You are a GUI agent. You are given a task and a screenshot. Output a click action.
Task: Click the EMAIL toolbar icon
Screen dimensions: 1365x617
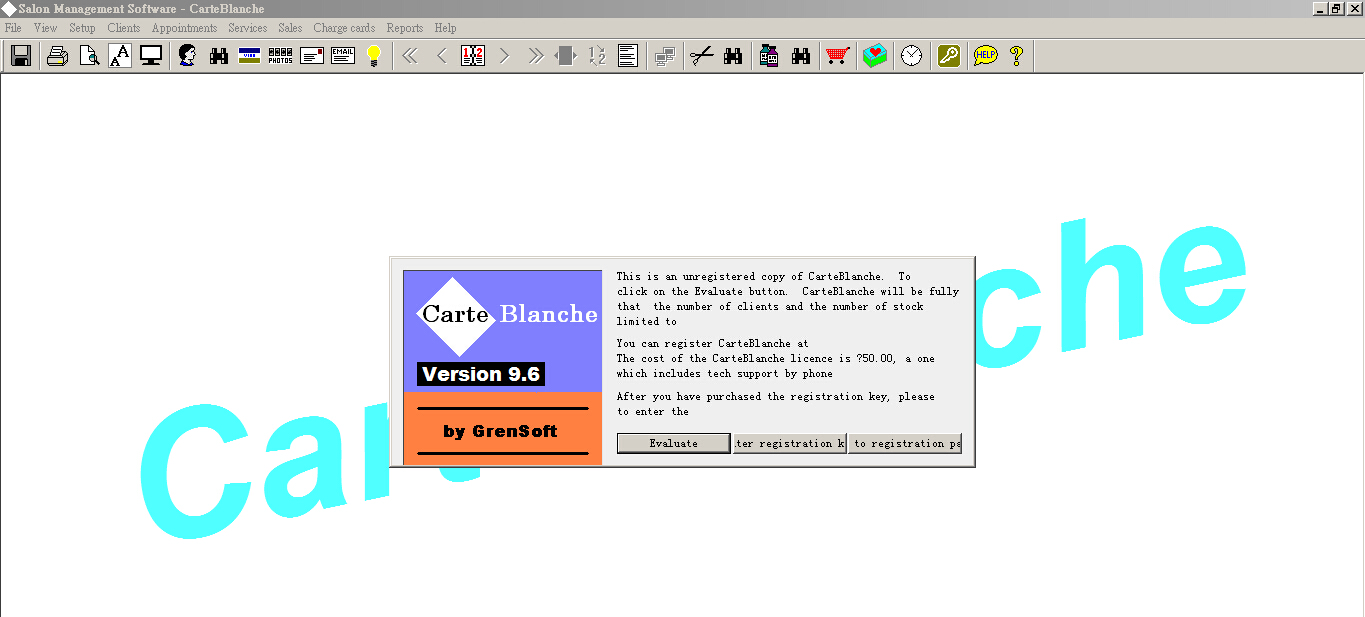tap(343, 56)
